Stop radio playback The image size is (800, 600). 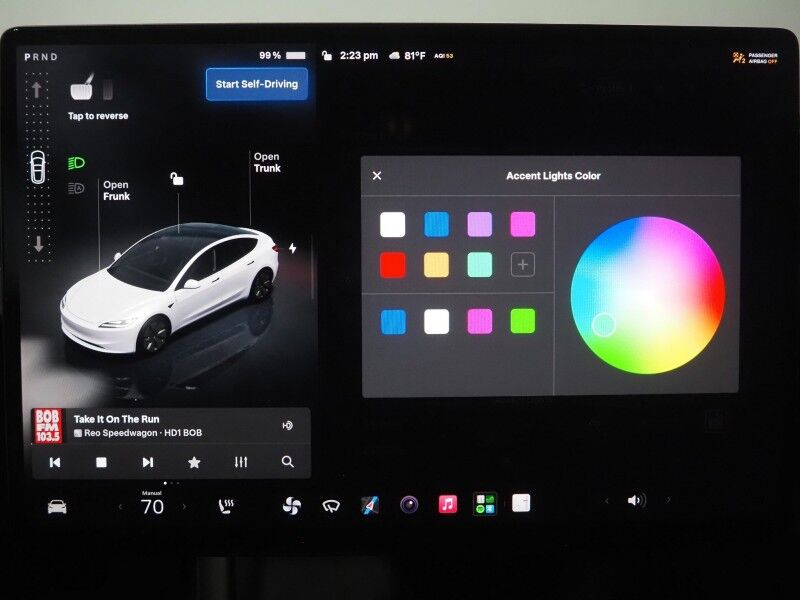click(101, 462)
